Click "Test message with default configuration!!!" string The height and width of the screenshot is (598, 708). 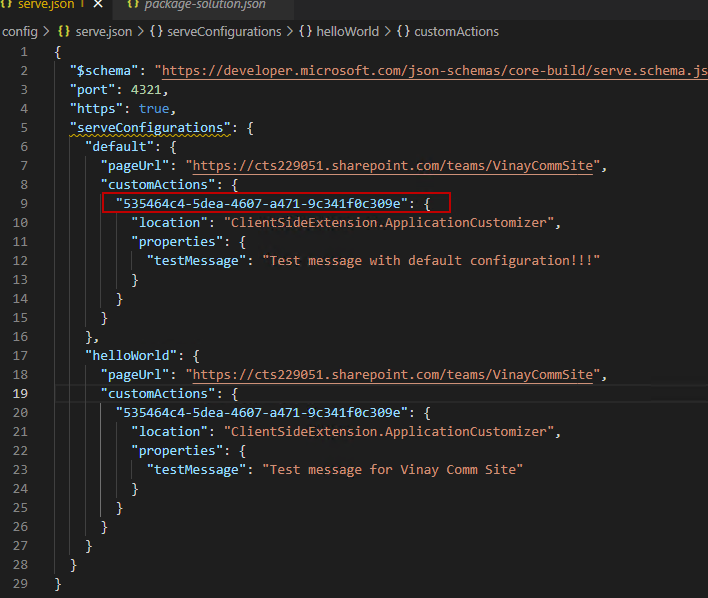point(431,261)
